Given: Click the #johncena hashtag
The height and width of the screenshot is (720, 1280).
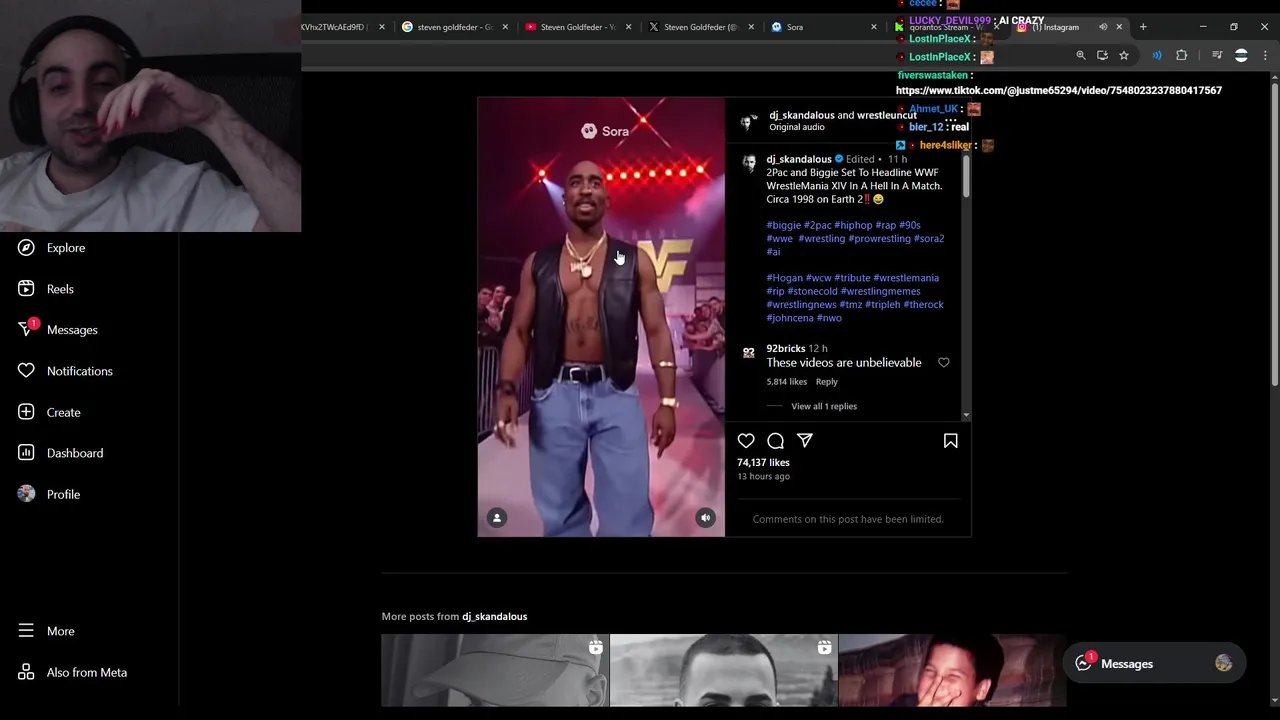Looking at the screenshot, I should coord(790,318).
